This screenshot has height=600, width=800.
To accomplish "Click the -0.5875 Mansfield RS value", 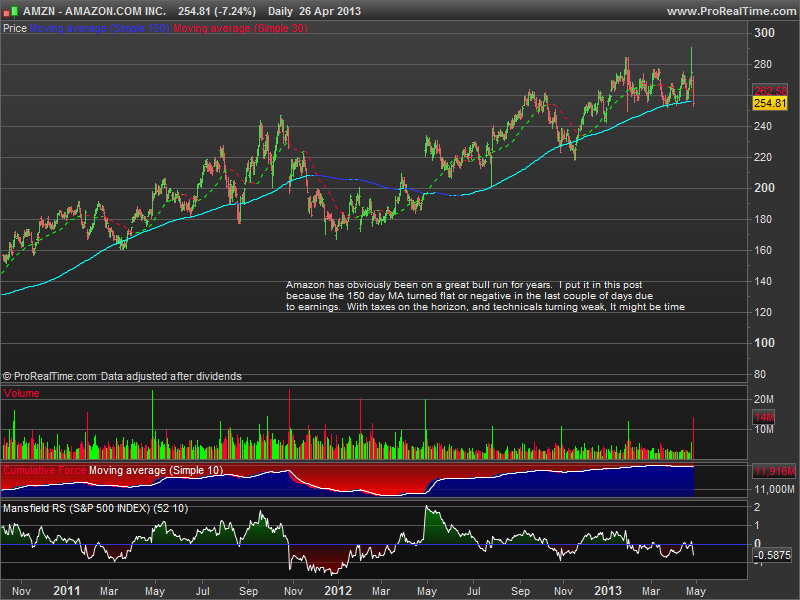I will point(772,555).
